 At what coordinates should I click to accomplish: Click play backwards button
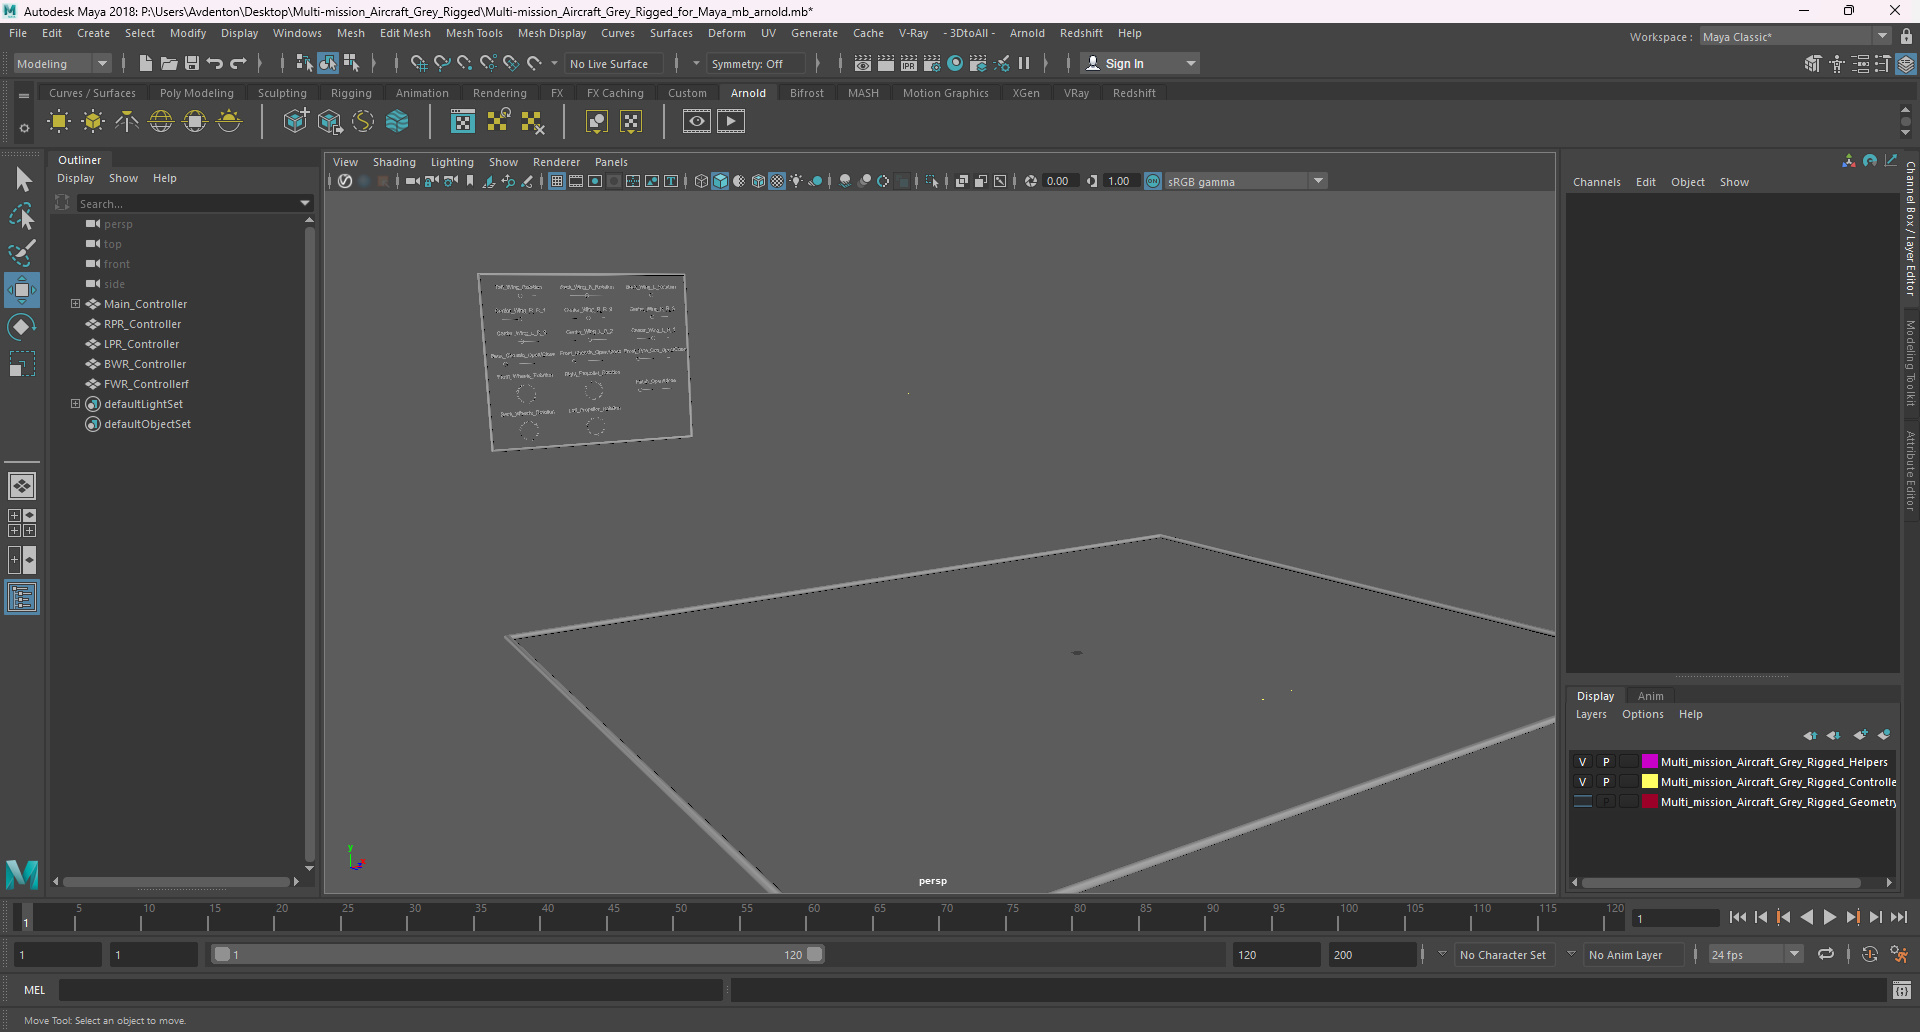(1807, 917)
